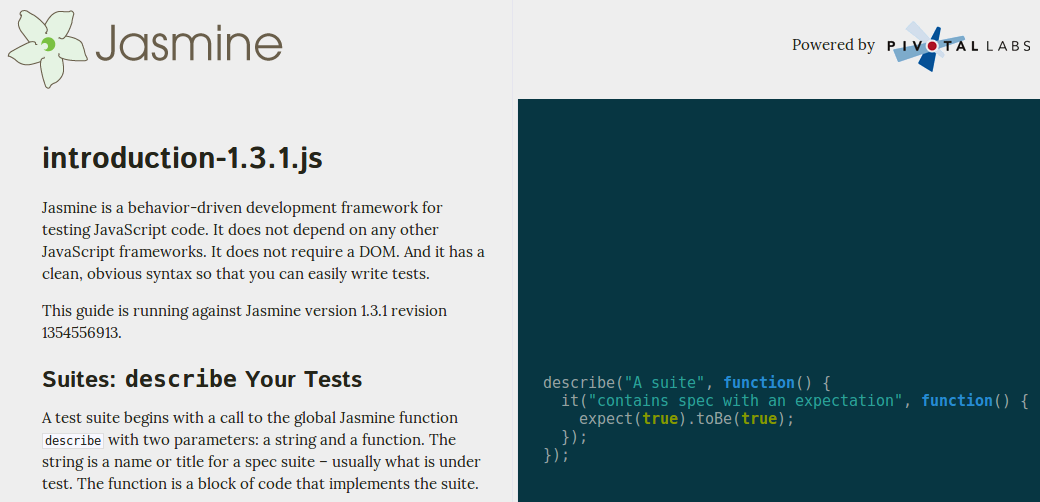Click the revision number 1354556913
Image resolution: width=1040 pixels, height=502 pixels.
pos(81,333)
